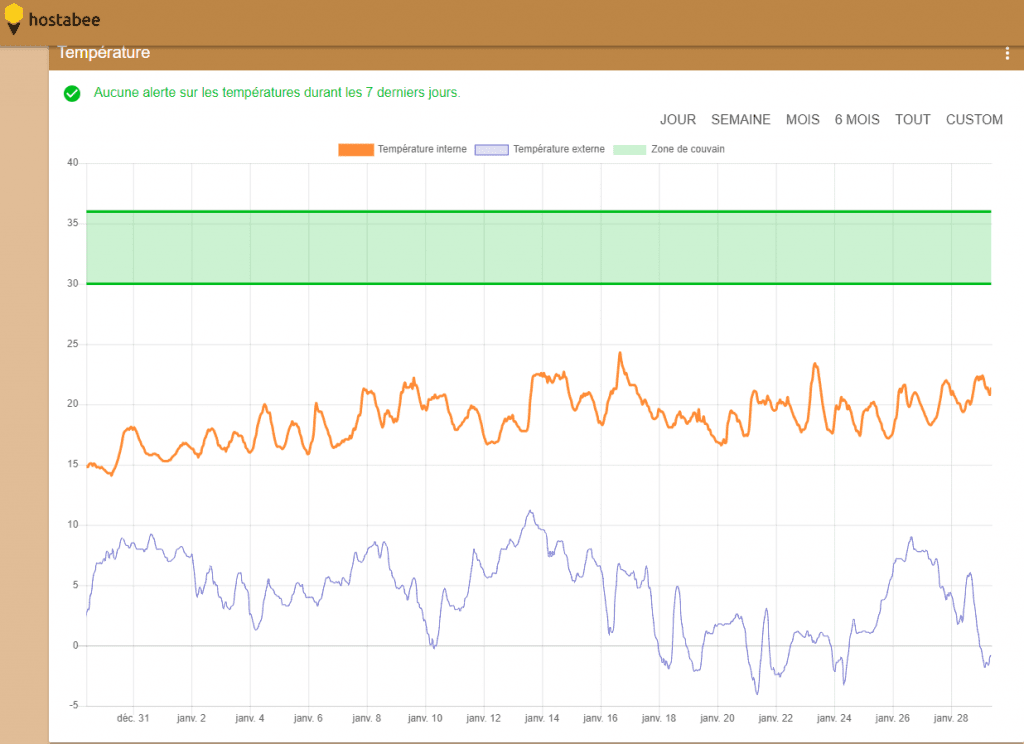This screenshot has width=1024, height=744.
Task: Click the green Zone de couvain swatch
Action: (x=630, y=150)
